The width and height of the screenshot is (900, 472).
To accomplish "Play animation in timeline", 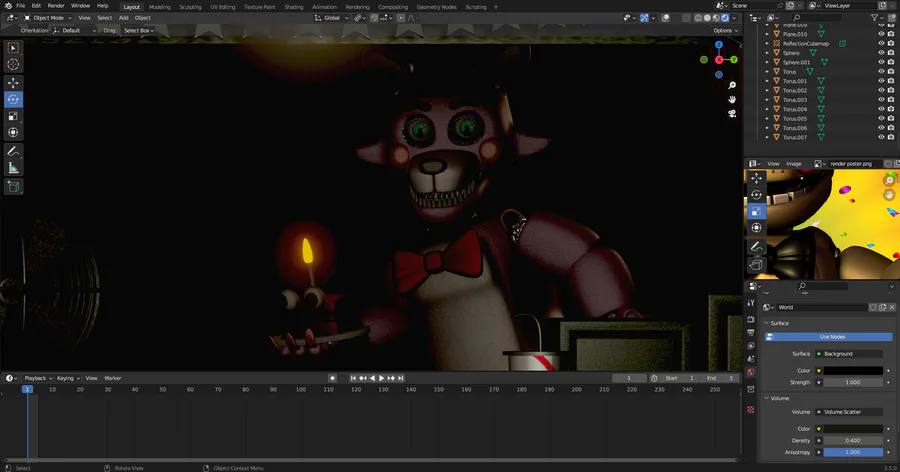I will [382, 378].
